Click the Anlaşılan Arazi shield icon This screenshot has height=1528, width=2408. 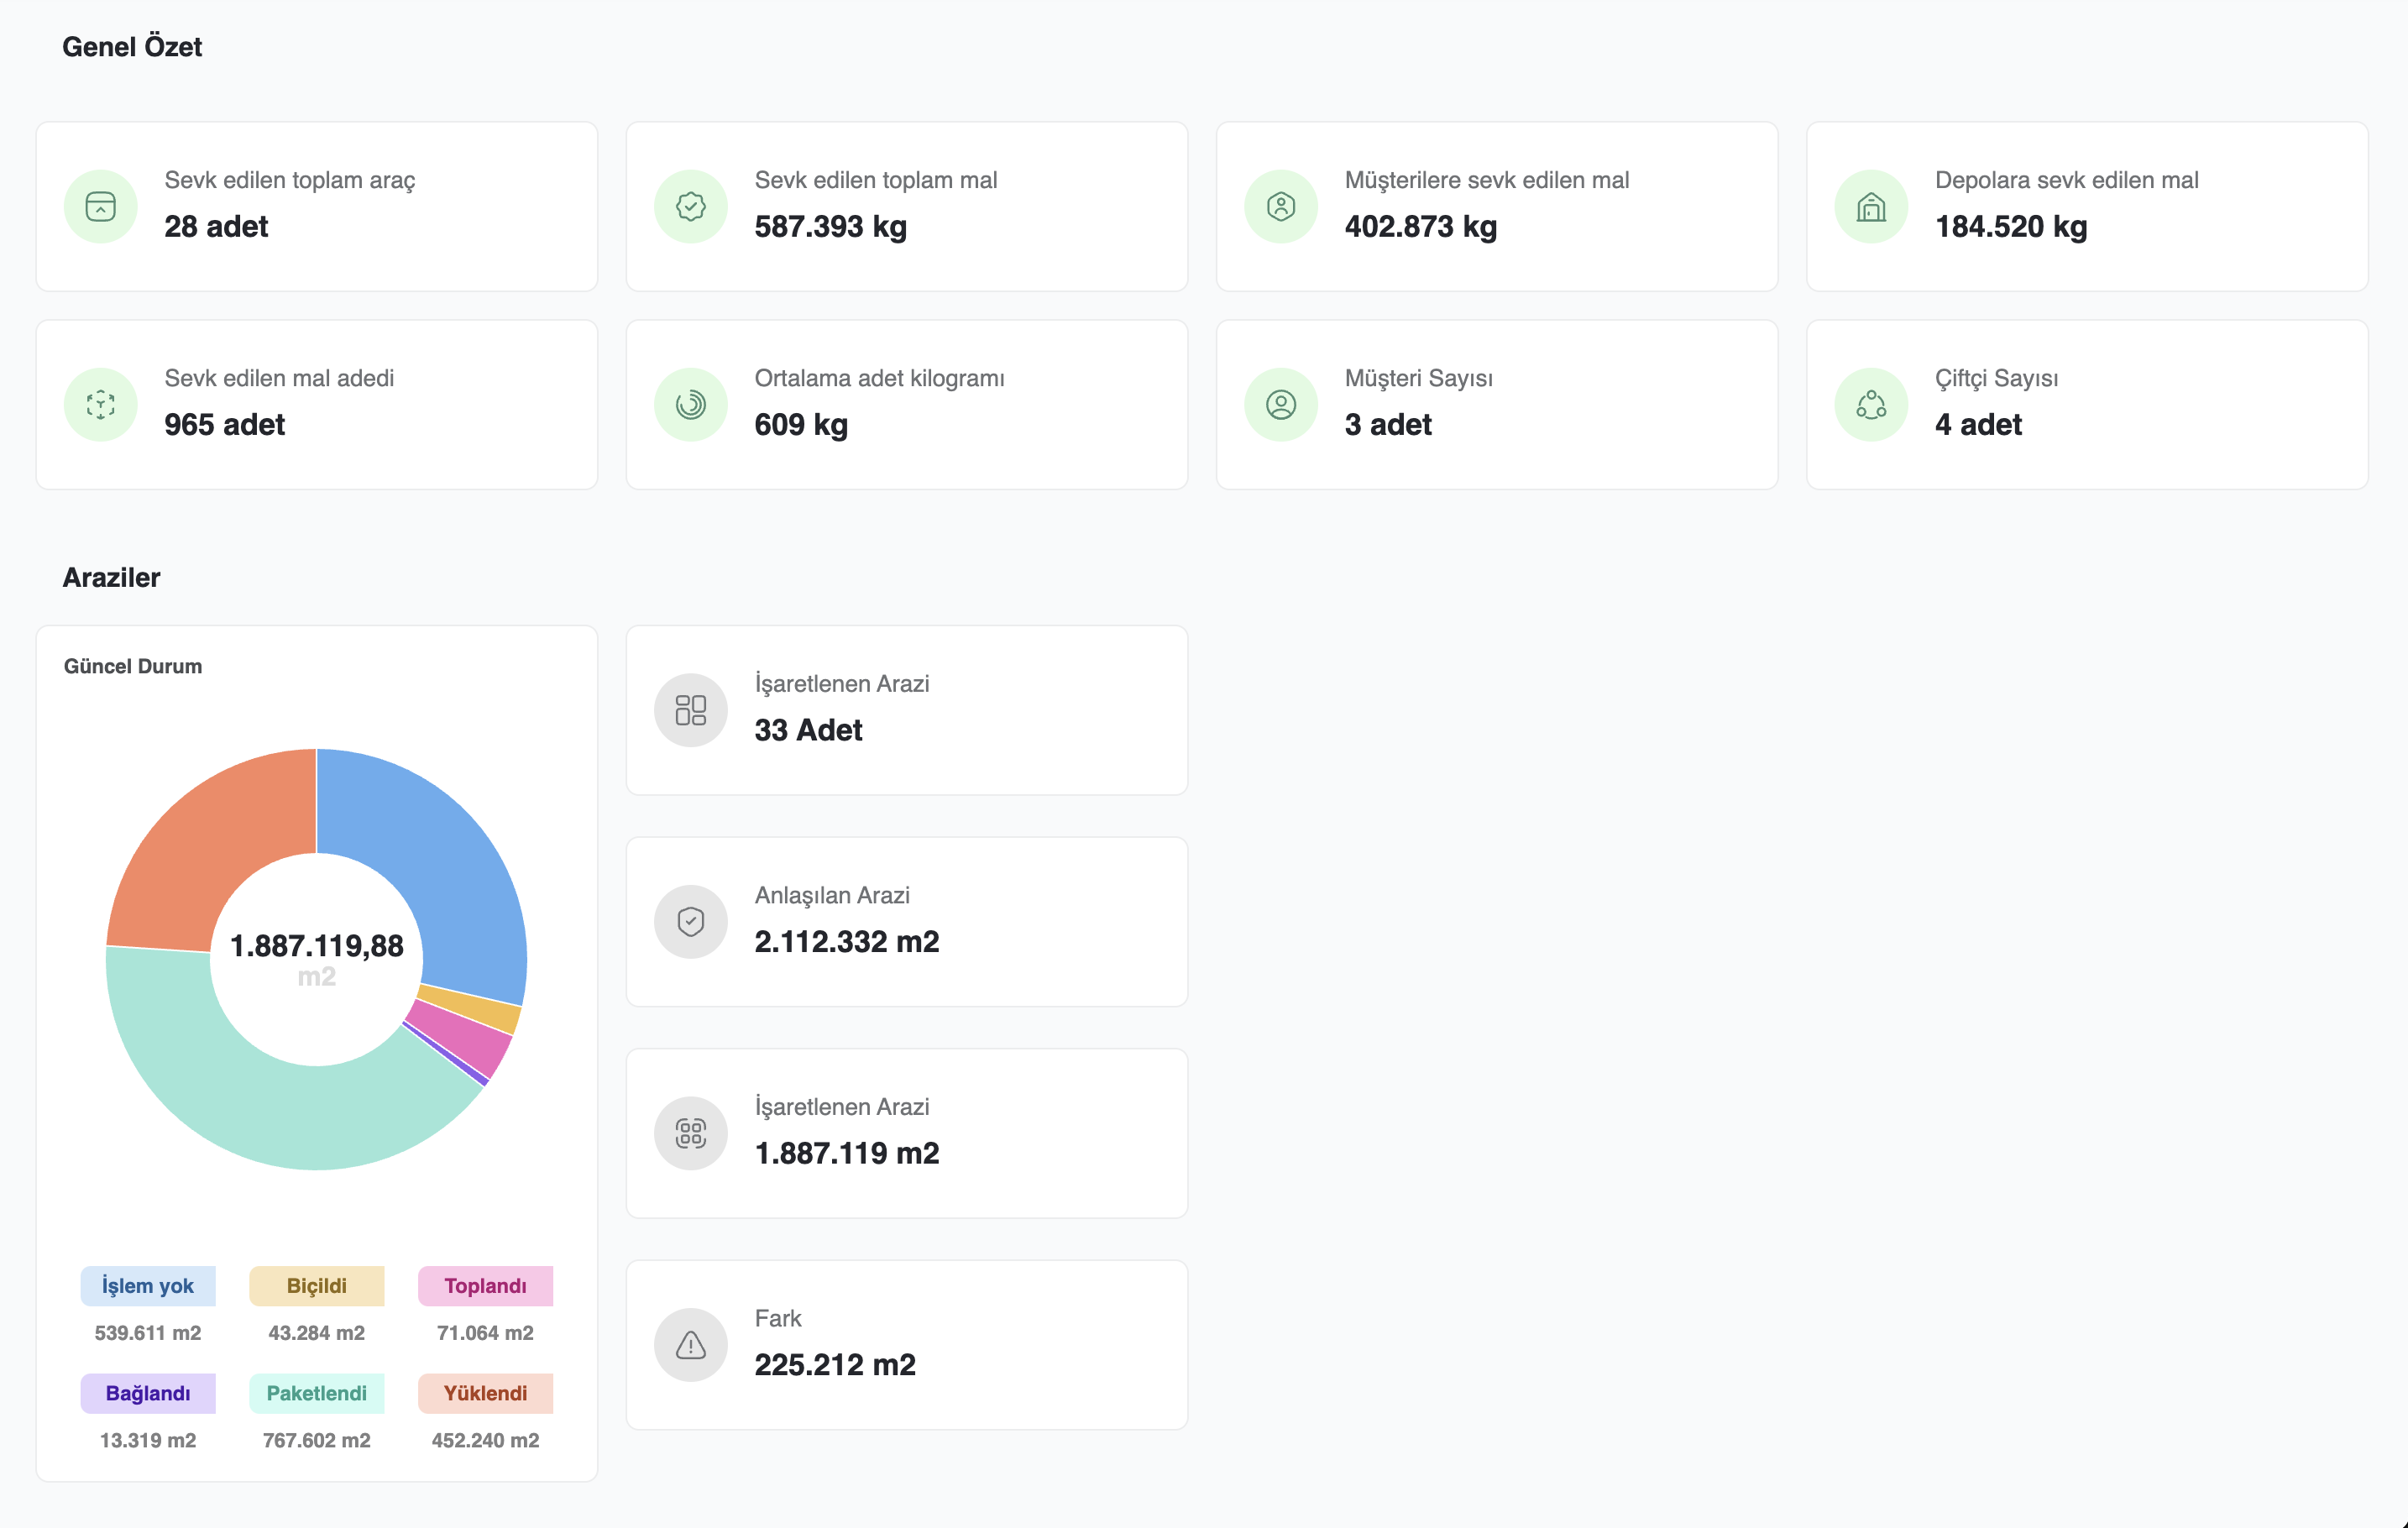[691, 922]
